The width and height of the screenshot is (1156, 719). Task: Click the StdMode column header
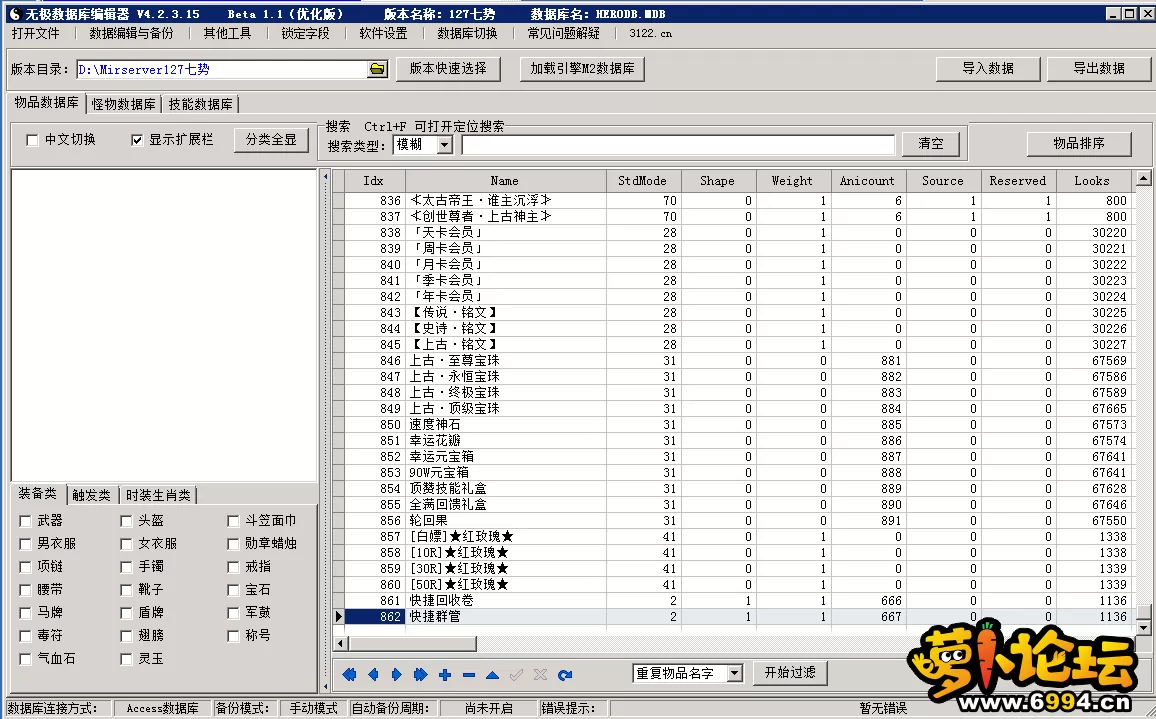pos(642,181)
